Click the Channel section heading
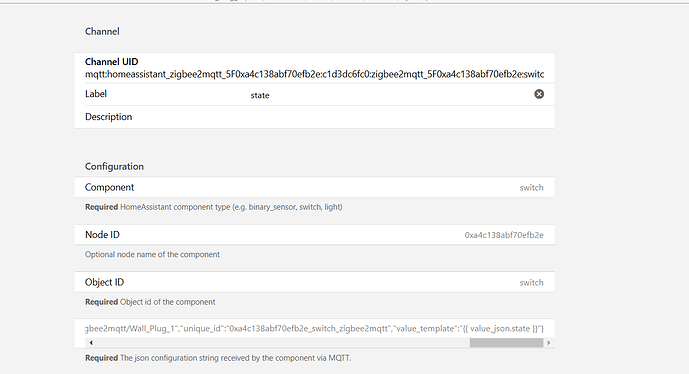This screenshot has width=689, height=374. tap(102, 32)
